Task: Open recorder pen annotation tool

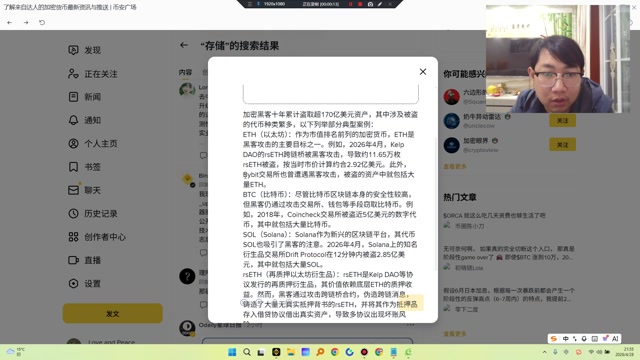Action: pyautogui.click(x=380, y=4)
